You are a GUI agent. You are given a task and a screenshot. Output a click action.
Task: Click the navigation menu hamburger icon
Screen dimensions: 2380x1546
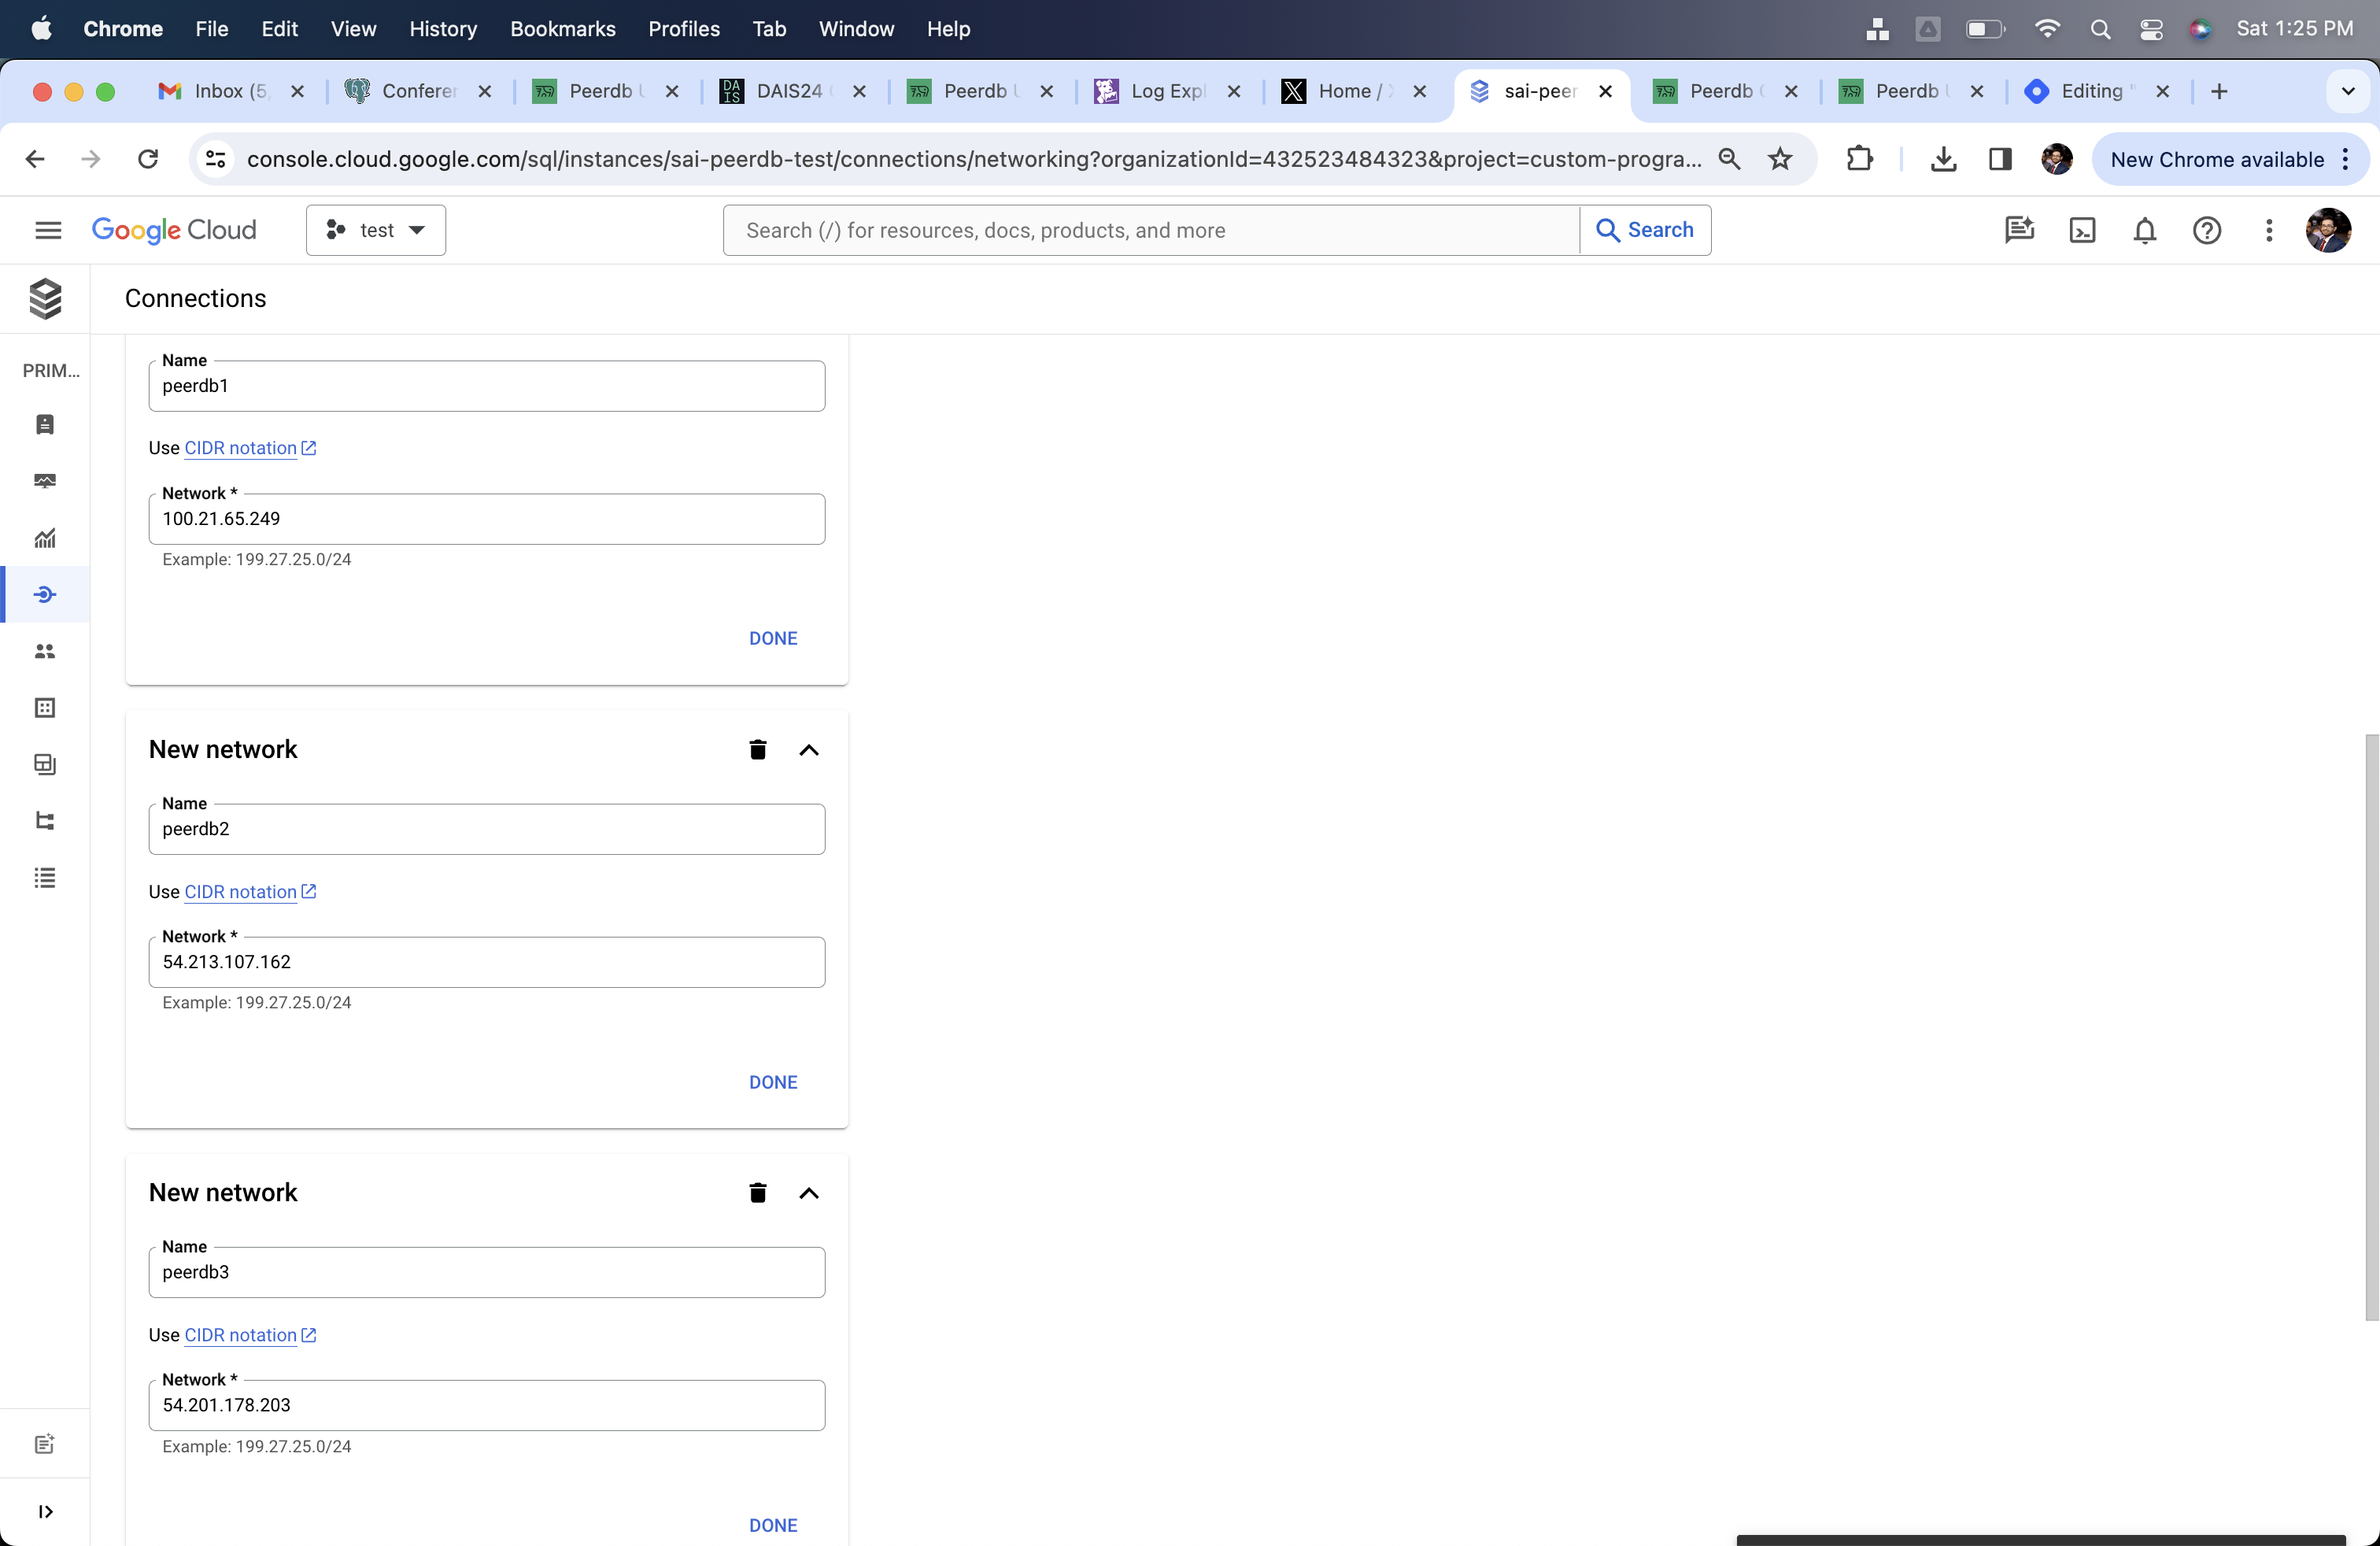47,229
